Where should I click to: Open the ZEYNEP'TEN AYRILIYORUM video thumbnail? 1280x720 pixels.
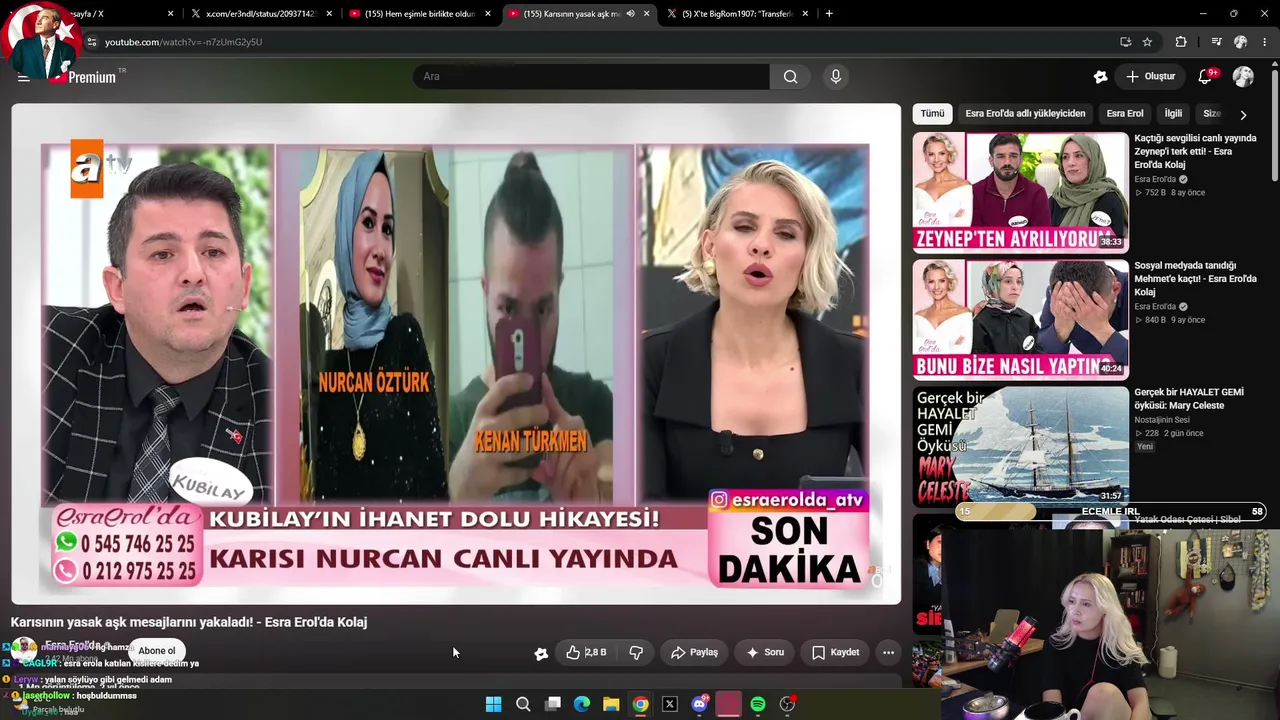(1020, 192)
